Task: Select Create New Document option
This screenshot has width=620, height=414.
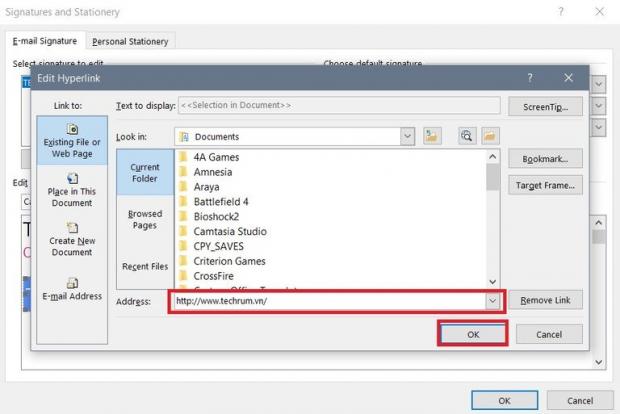Action: pyautogui.click(x=72, y=240)
